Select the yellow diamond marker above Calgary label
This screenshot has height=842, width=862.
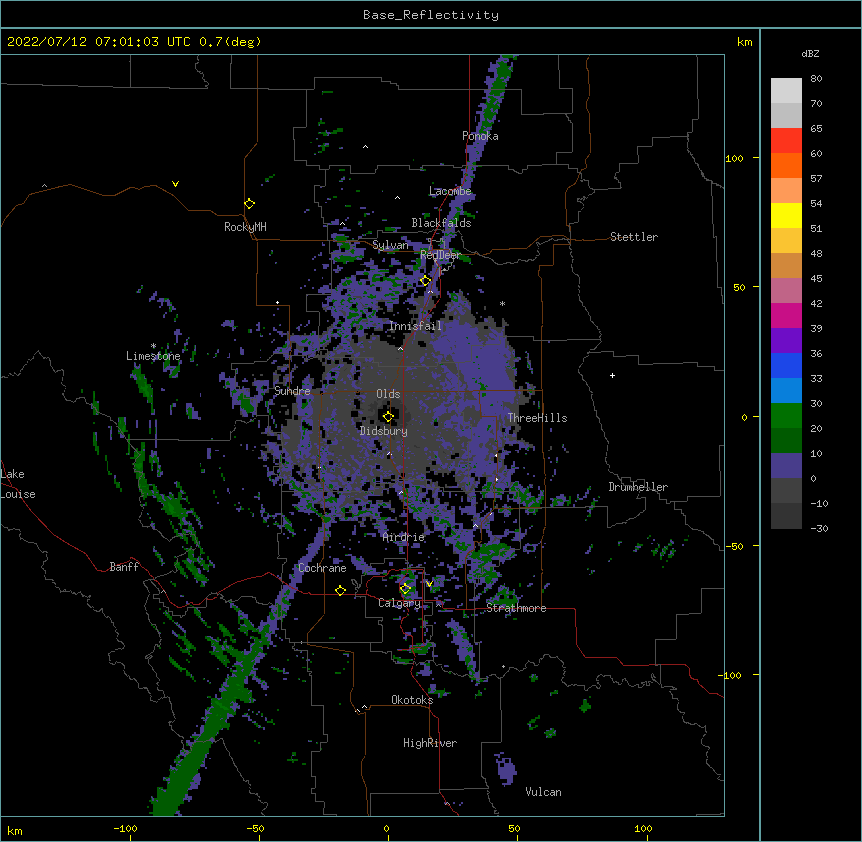[405, 589]
